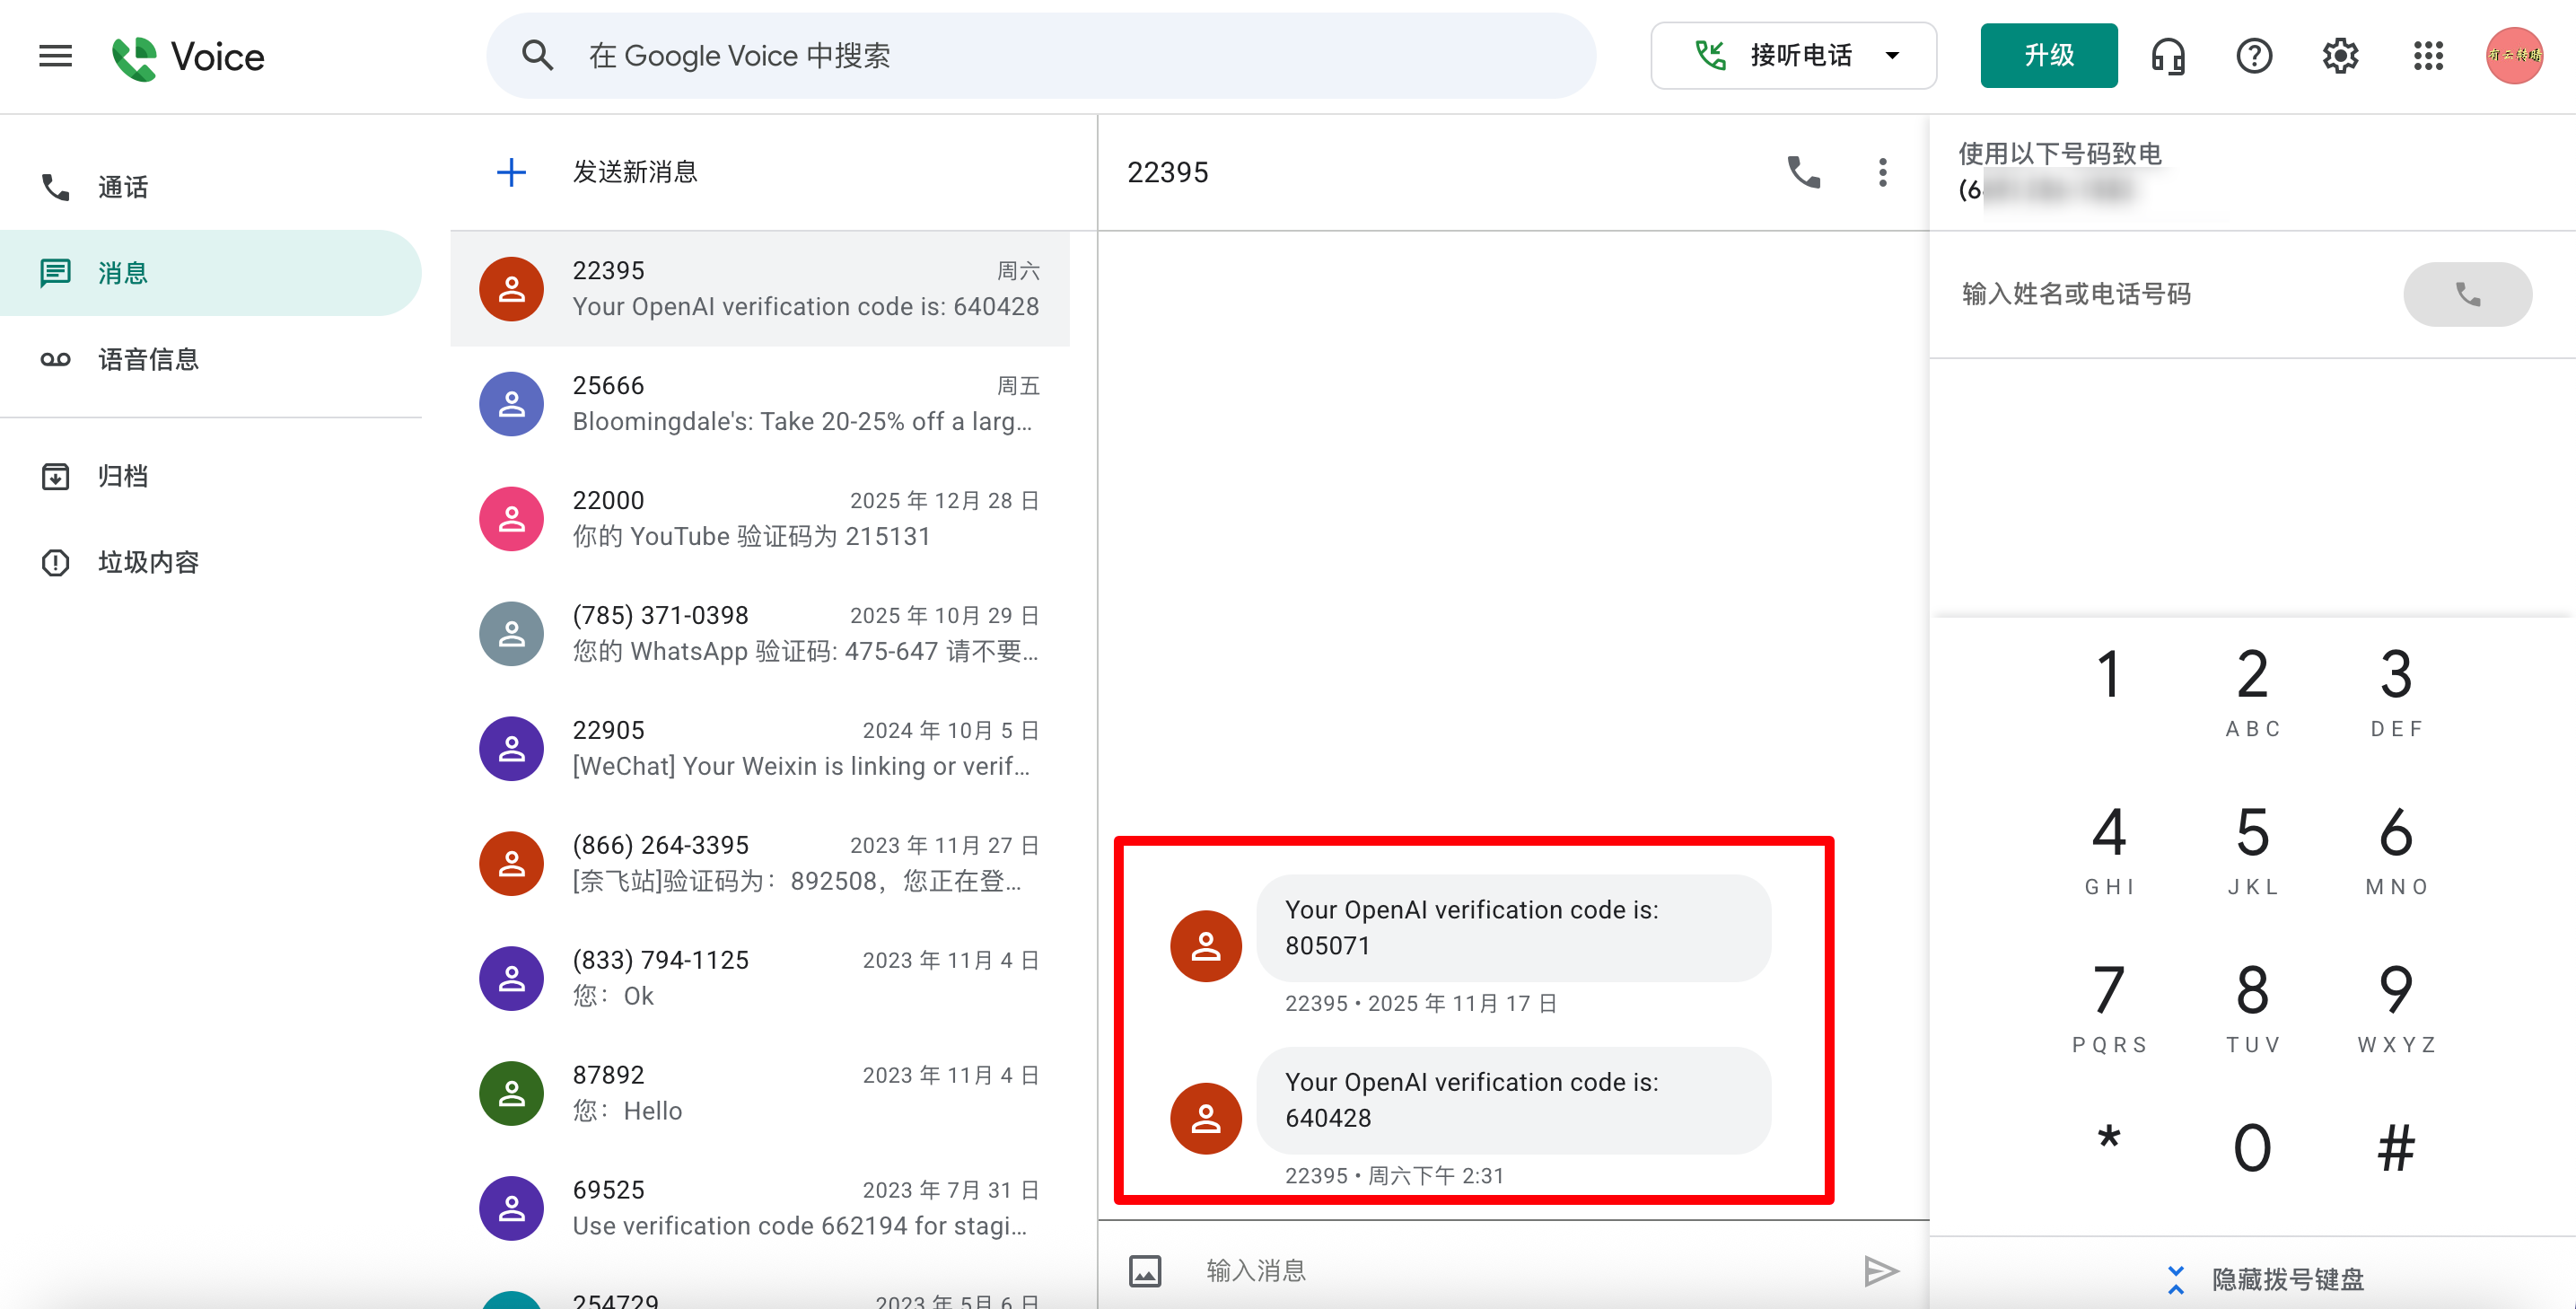2576x1309 pixels.
Task: Open the help question mark icon
Action: (x=2253, y=56)
